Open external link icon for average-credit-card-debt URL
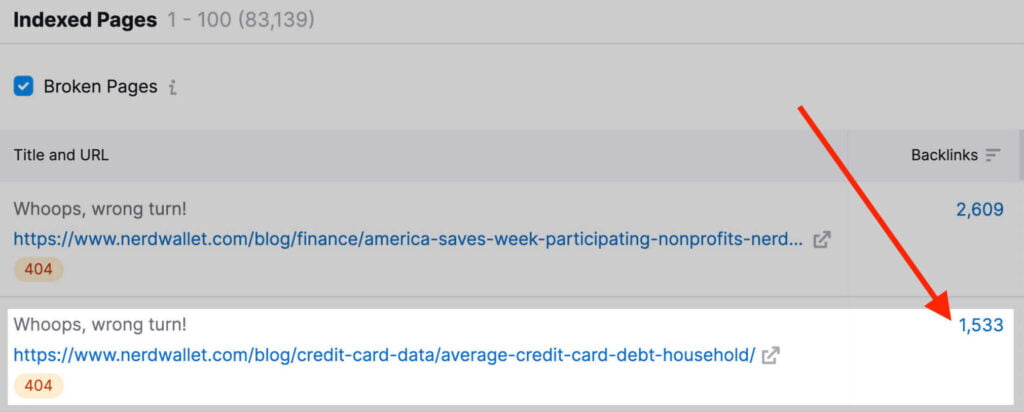This screenshot has height=412, width=1024. pos(770,355)
